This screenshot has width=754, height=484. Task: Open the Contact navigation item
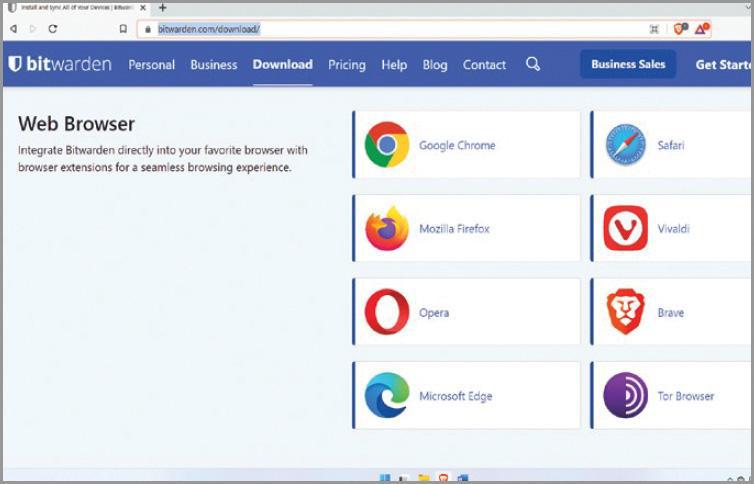click(484, 64)
